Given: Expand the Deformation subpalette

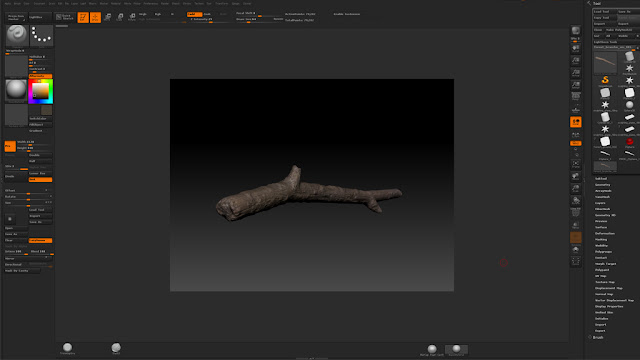Looking at the screenshot, I should click(604, 233).
